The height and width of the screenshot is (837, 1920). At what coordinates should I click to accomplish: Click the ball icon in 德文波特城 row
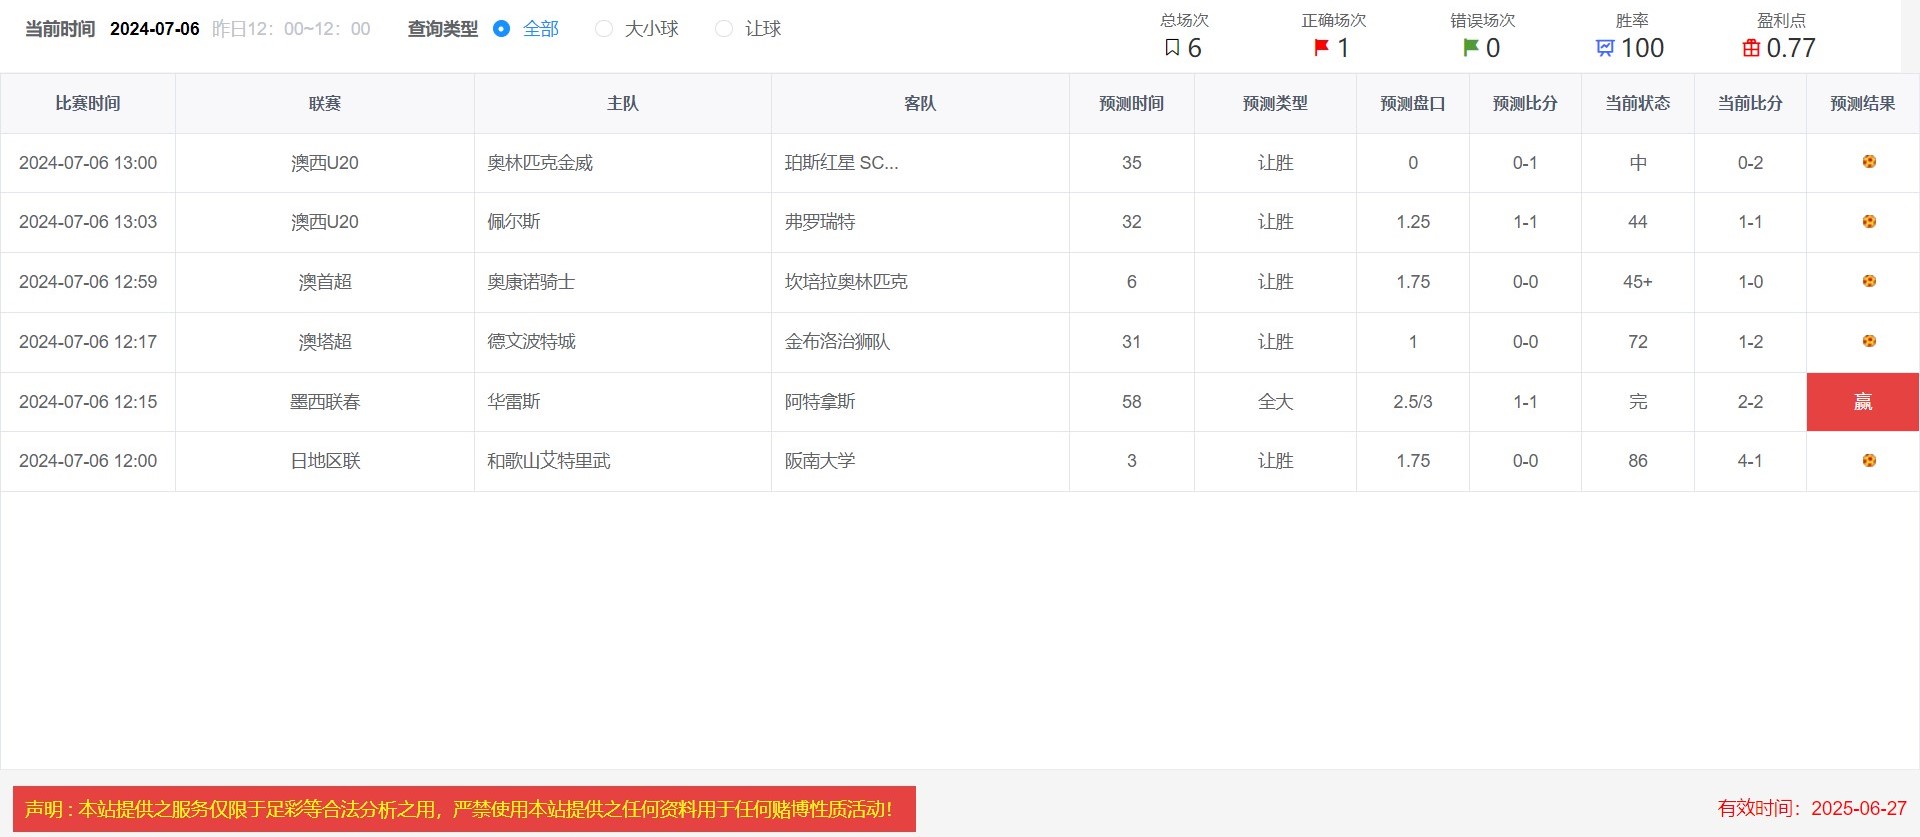click(x=1869, y=341)
